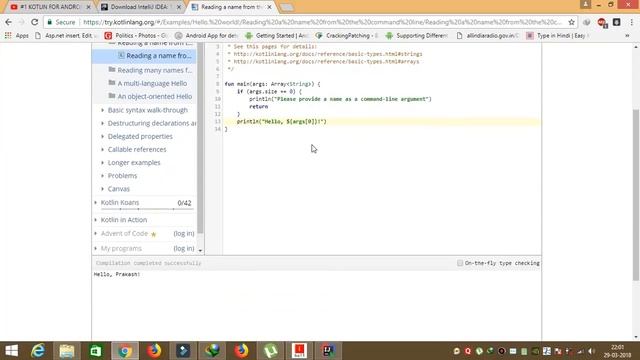Open Type in Hindi bookmark
Image resolution: width=640 pixels, height=360 pixels.
(x=557, y=36)
